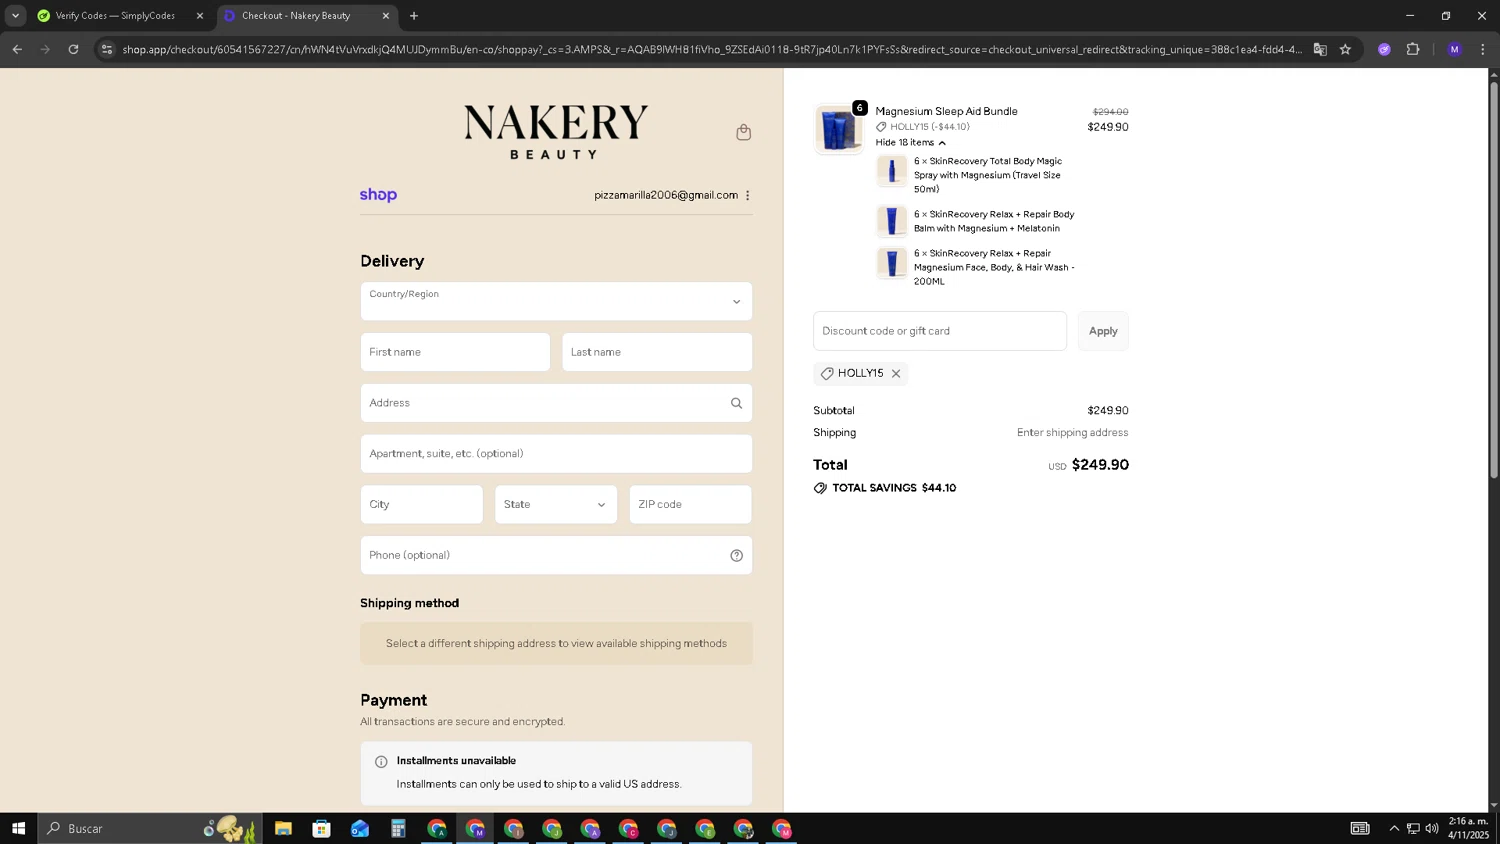The image size is (1500, 844).
Task: Open Calculator from taskbar
Action: (x=398, y=828)
